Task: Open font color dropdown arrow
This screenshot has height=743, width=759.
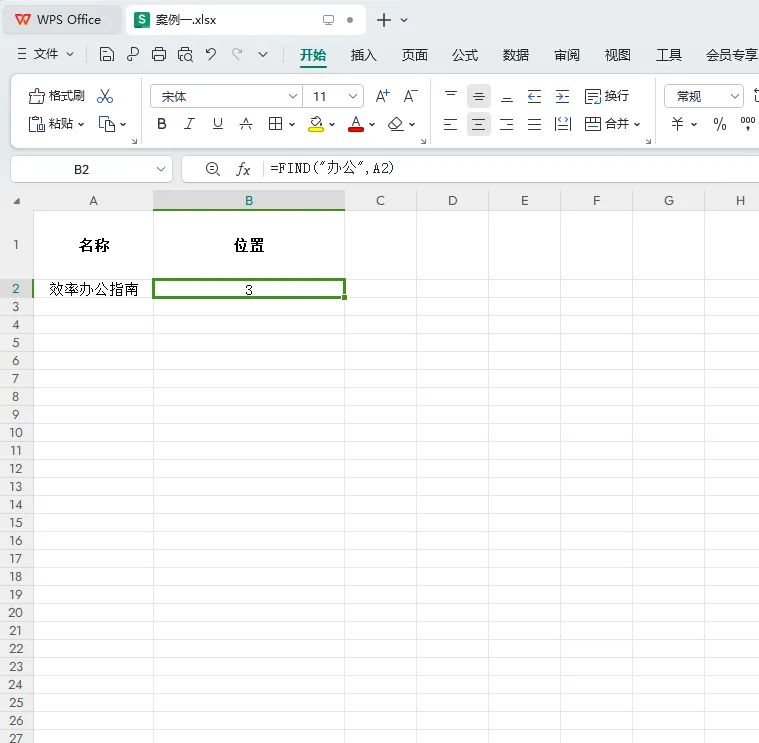Action: tap(372, 124)
